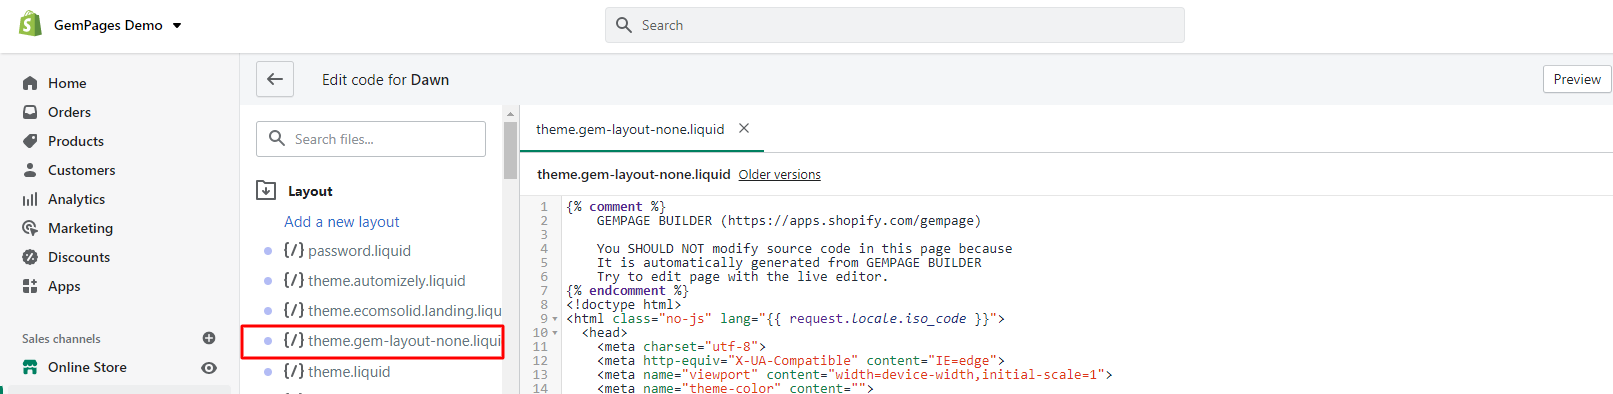1613x394 pixels.
Task: Collapse the Layout folder
Action: point(310,191)
